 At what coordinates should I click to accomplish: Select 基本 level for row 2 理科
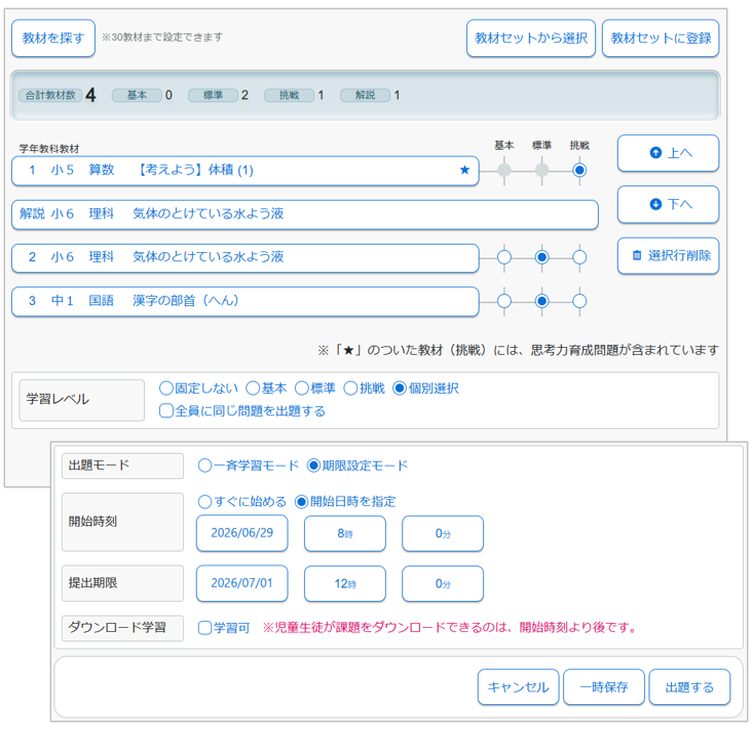[x=504, y=258]
